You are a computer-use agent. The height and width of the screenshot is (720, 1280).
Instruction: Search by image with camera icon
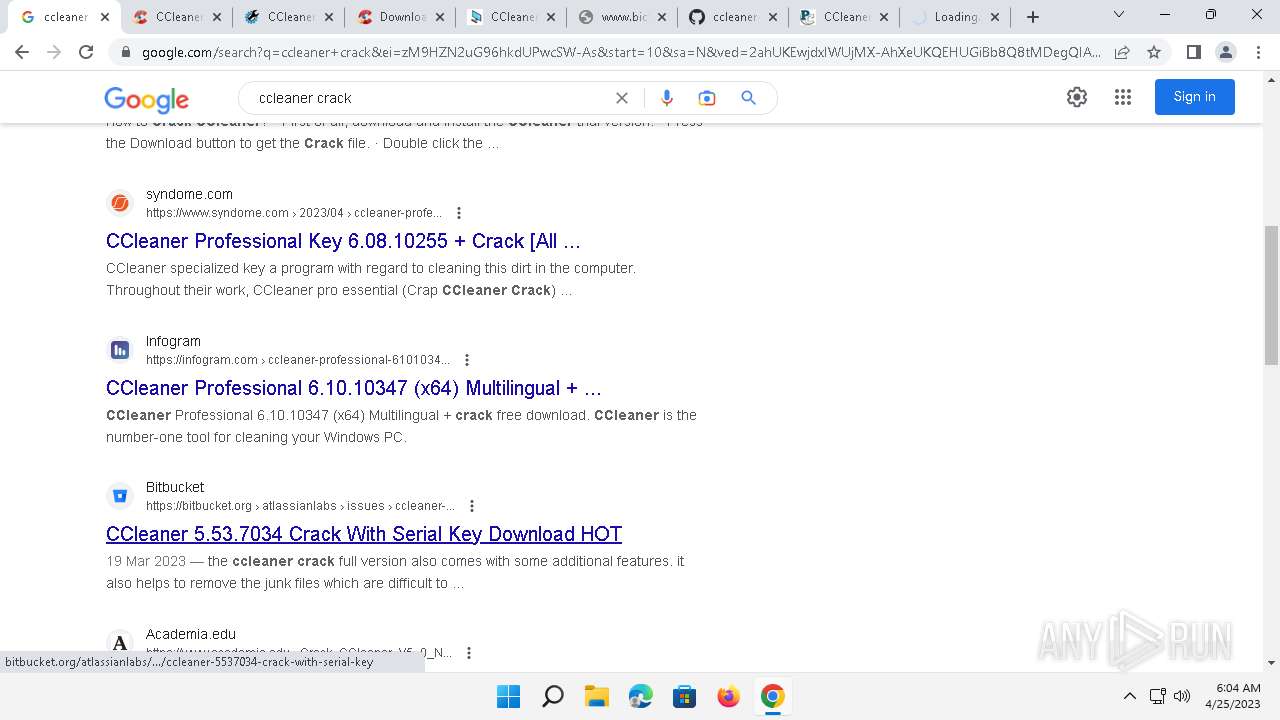pyautogui.click(x=707, y=98)
